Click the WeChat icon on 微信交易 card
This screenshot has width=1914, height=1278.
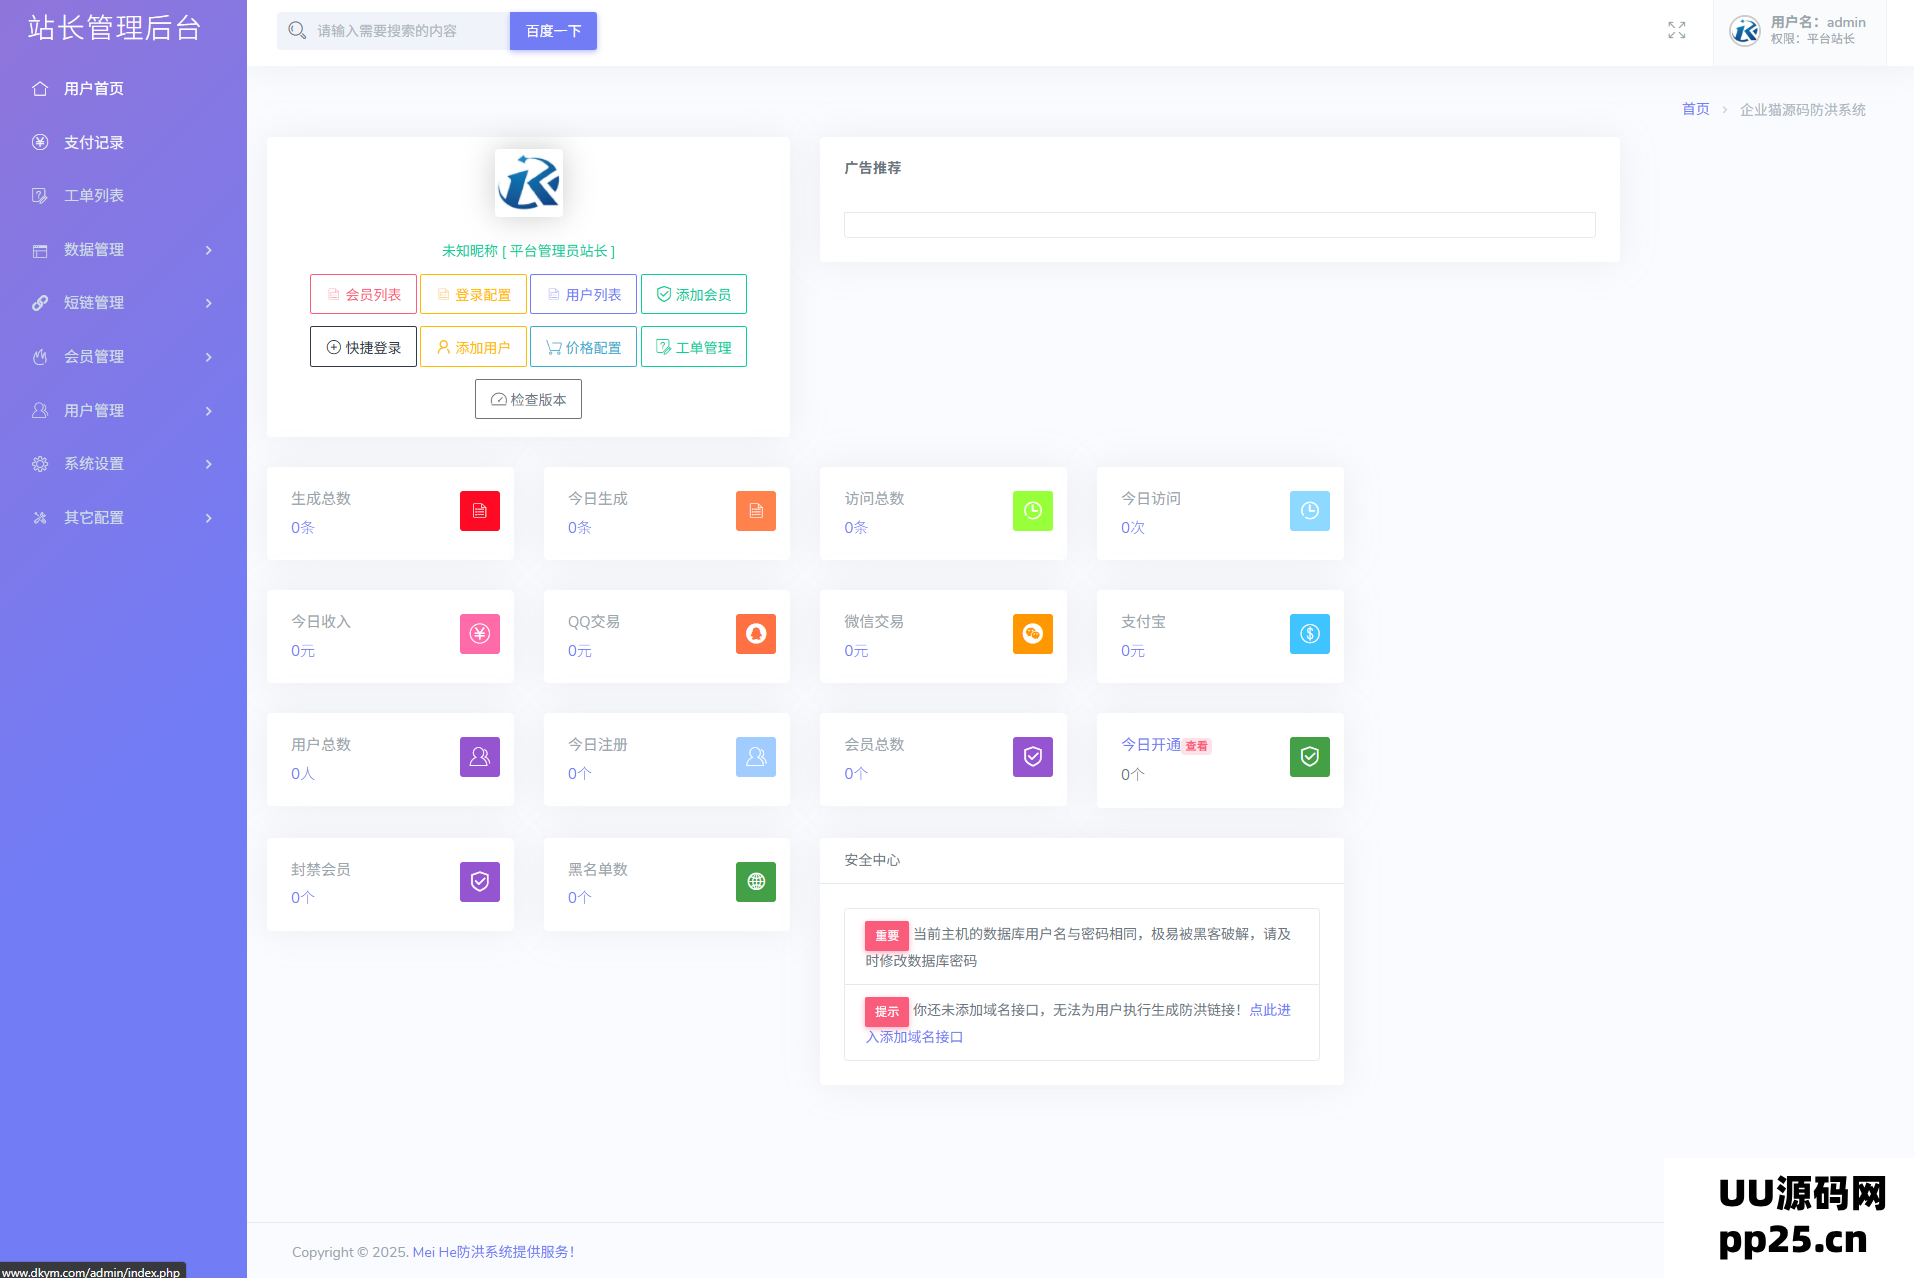[1032, 634]
